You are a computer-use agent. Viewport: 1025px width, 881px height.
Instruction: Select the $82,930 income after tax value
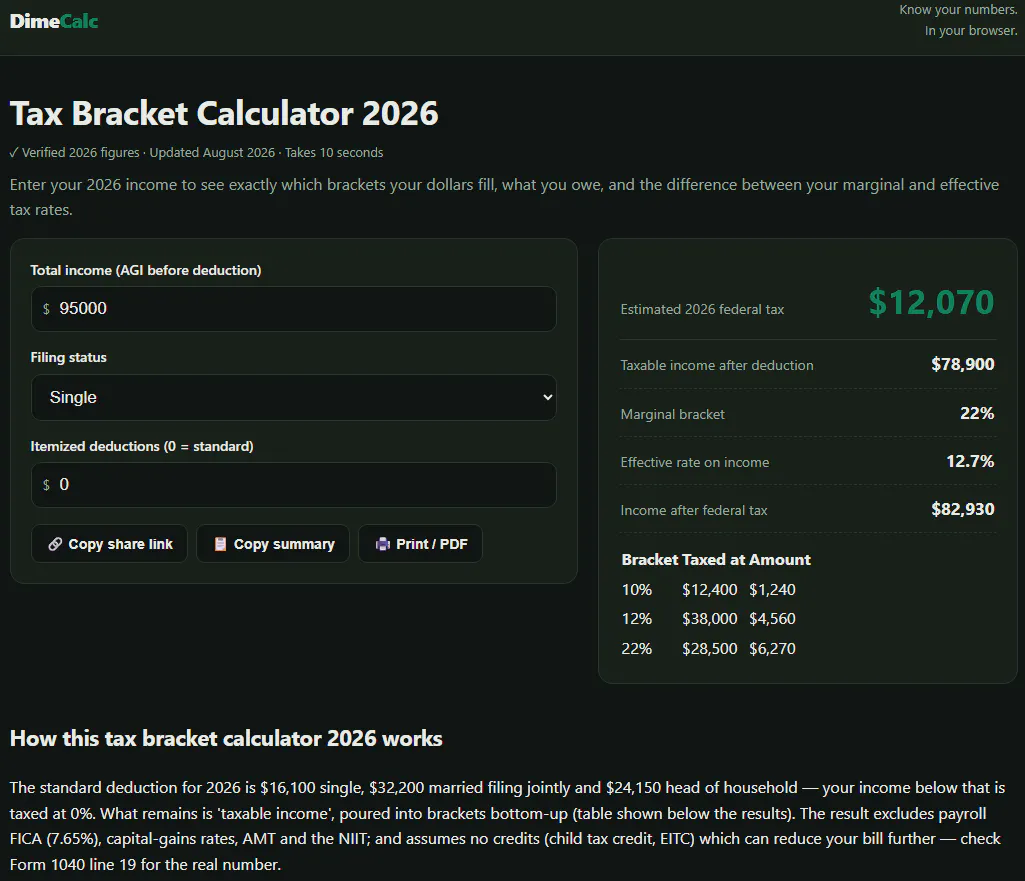click(962, 509)
